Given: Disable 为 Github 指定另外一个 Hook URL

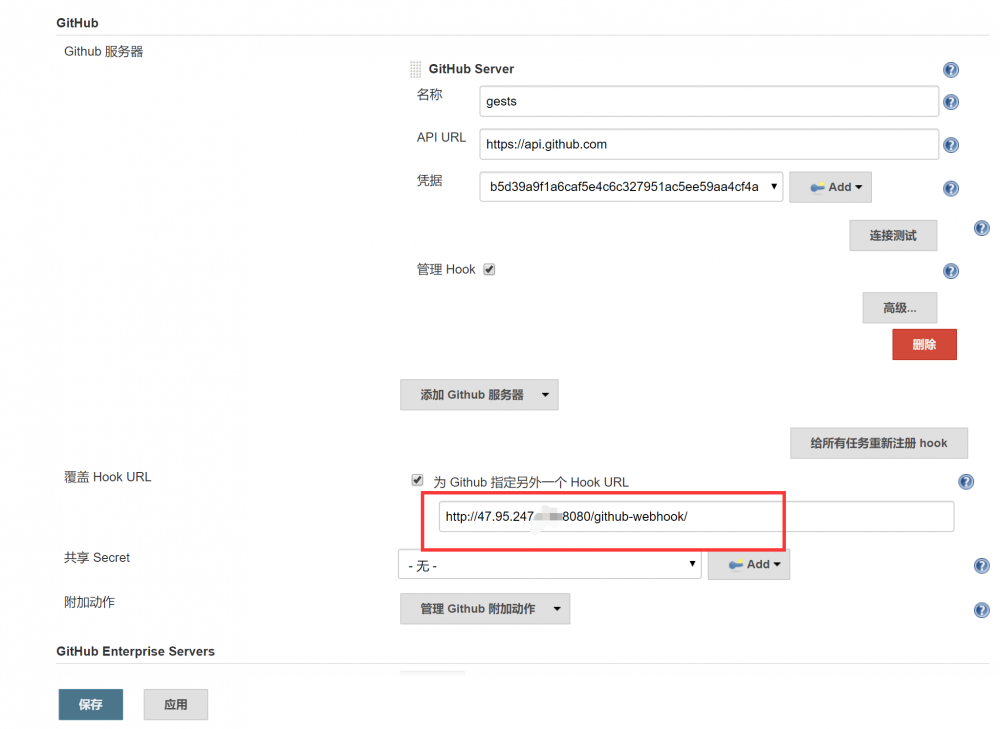Looking at the screenshot, I should click(x=417, y=480).
